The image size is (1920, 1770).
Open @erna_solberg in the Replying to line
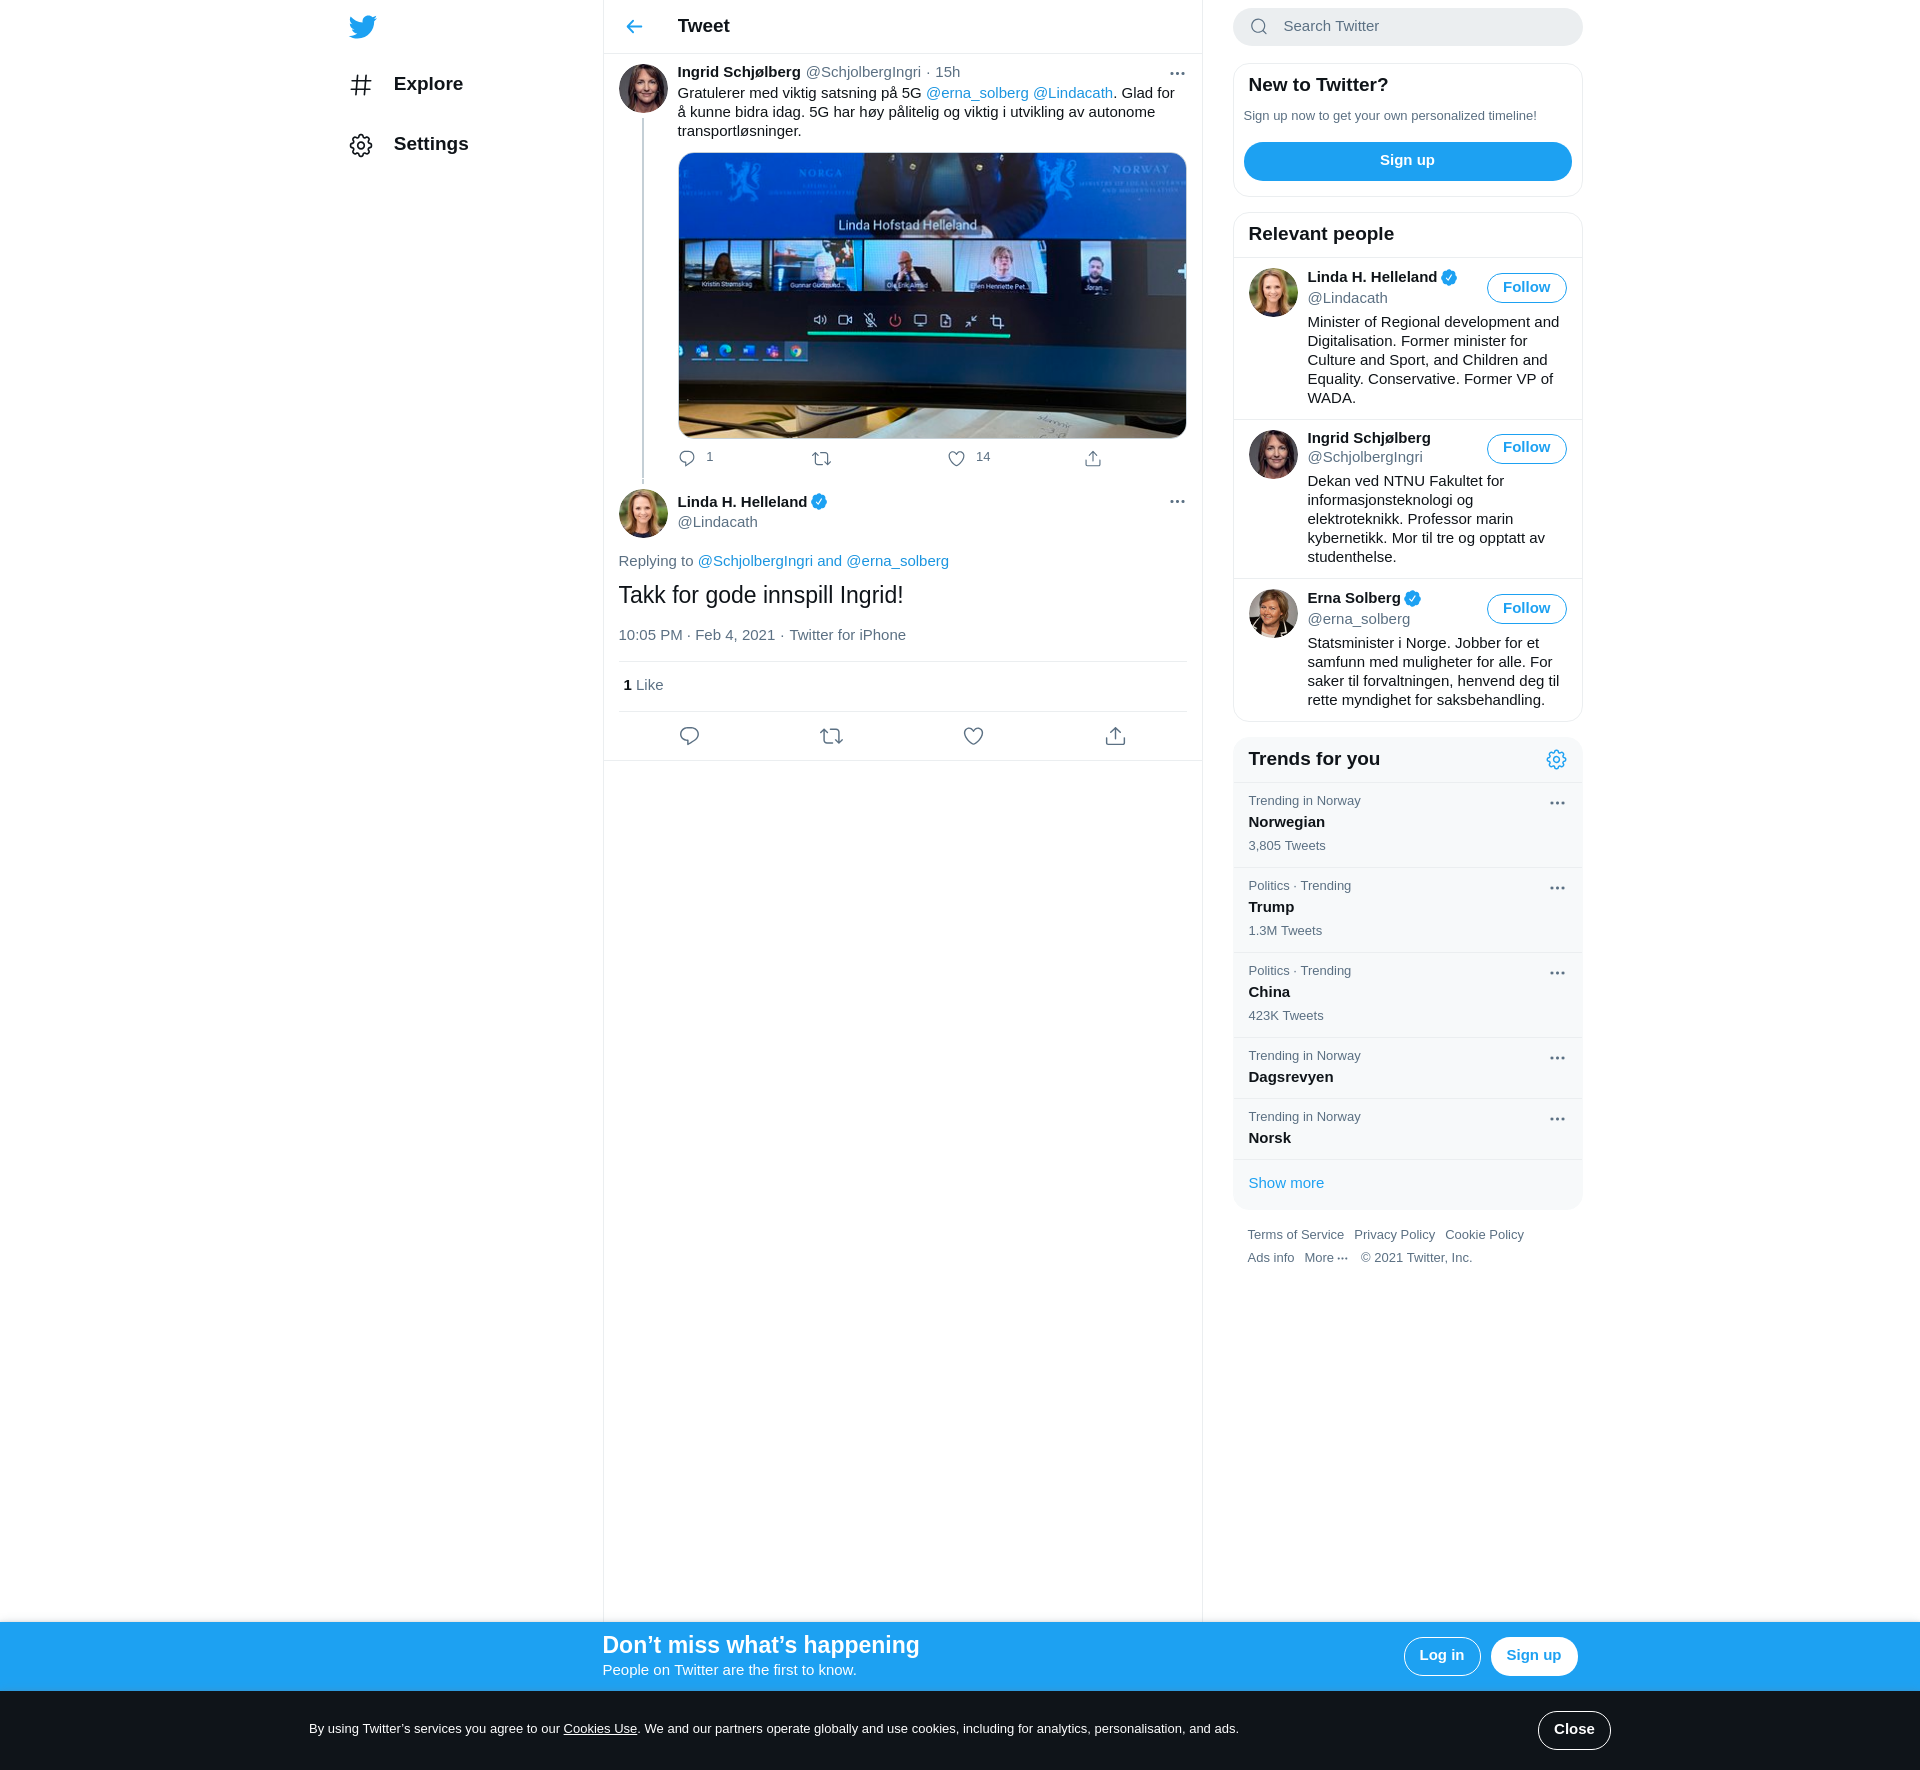coord(897,561)
